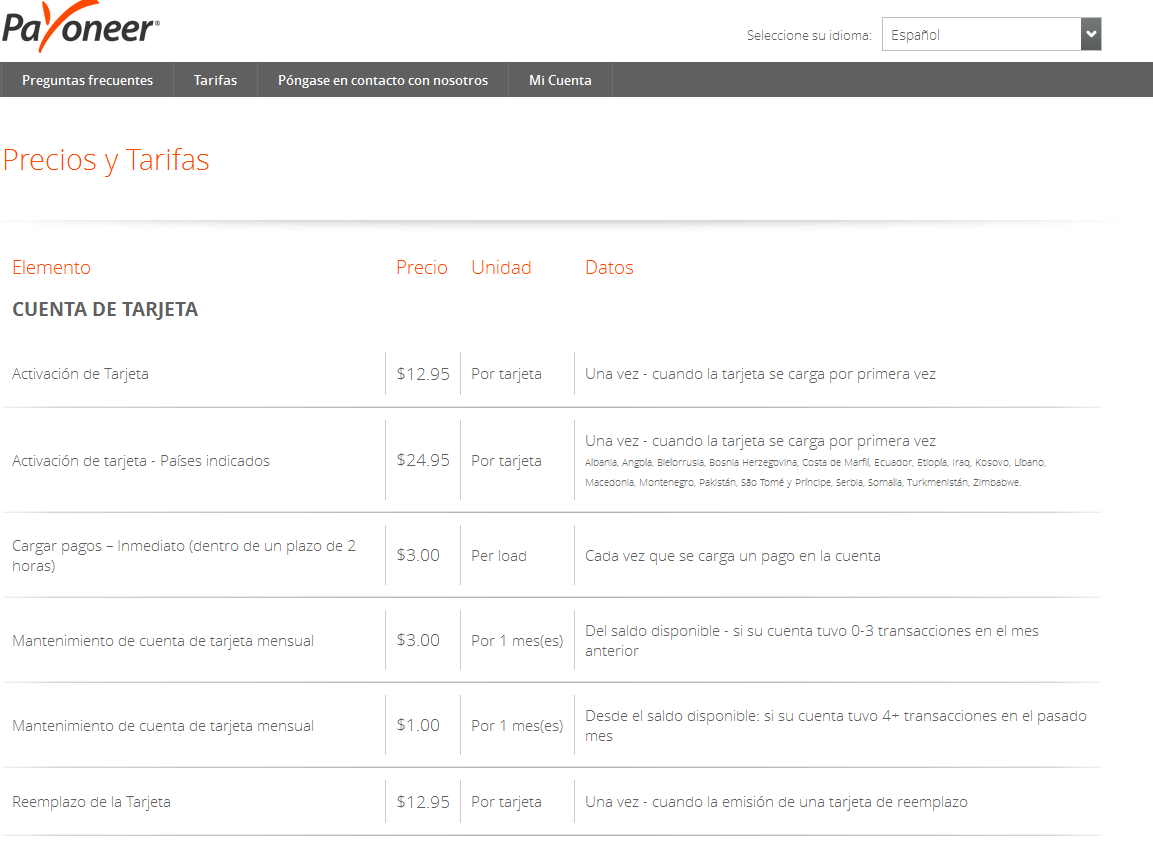Select Reemplazo de la Tarjeta row label
This screenshot has width=1153, height=849.
[x=91, y=802]
